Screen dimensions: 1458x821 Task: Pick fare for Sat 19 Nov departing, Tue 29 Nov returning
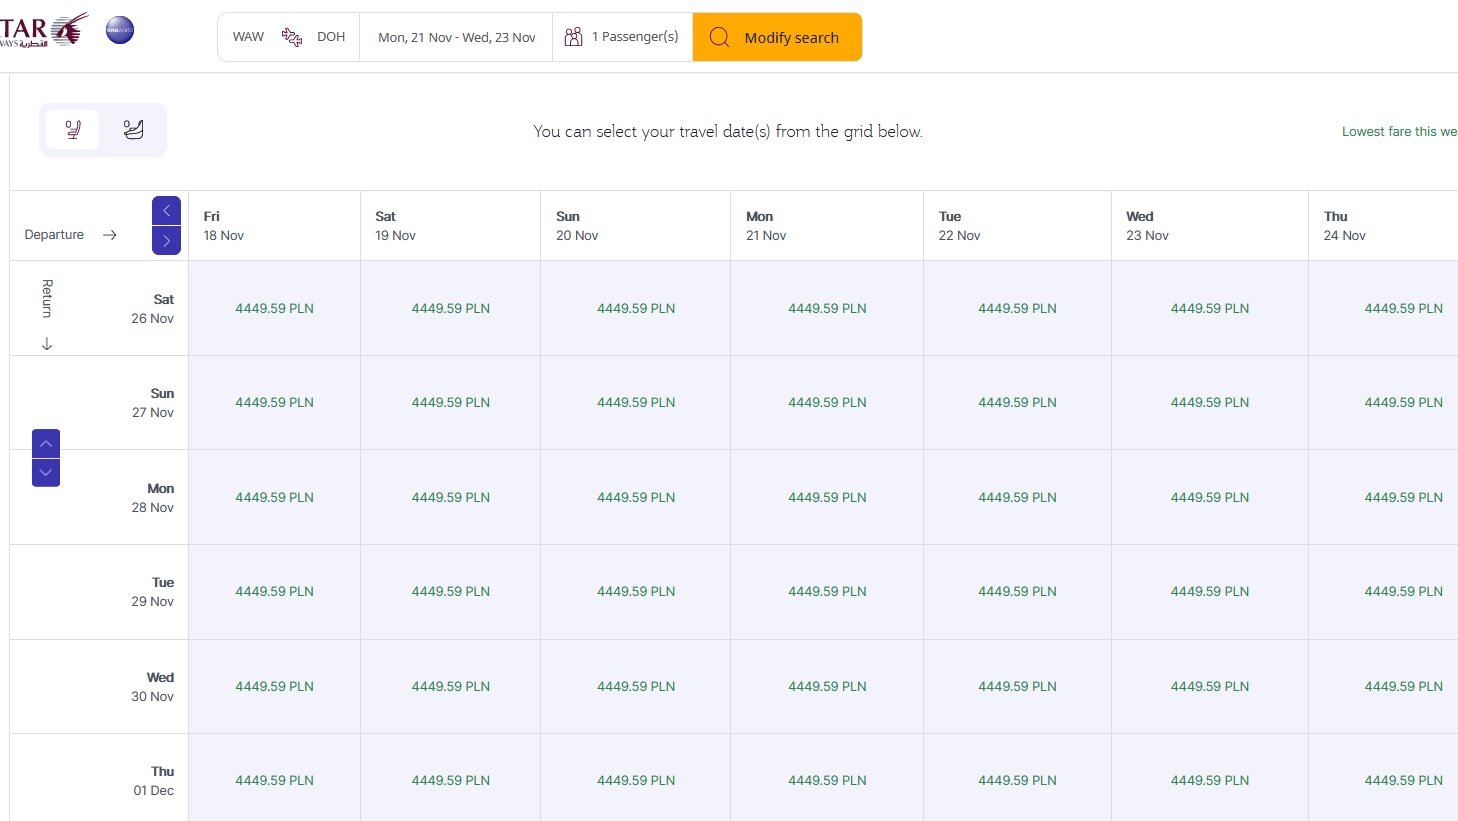450,591
